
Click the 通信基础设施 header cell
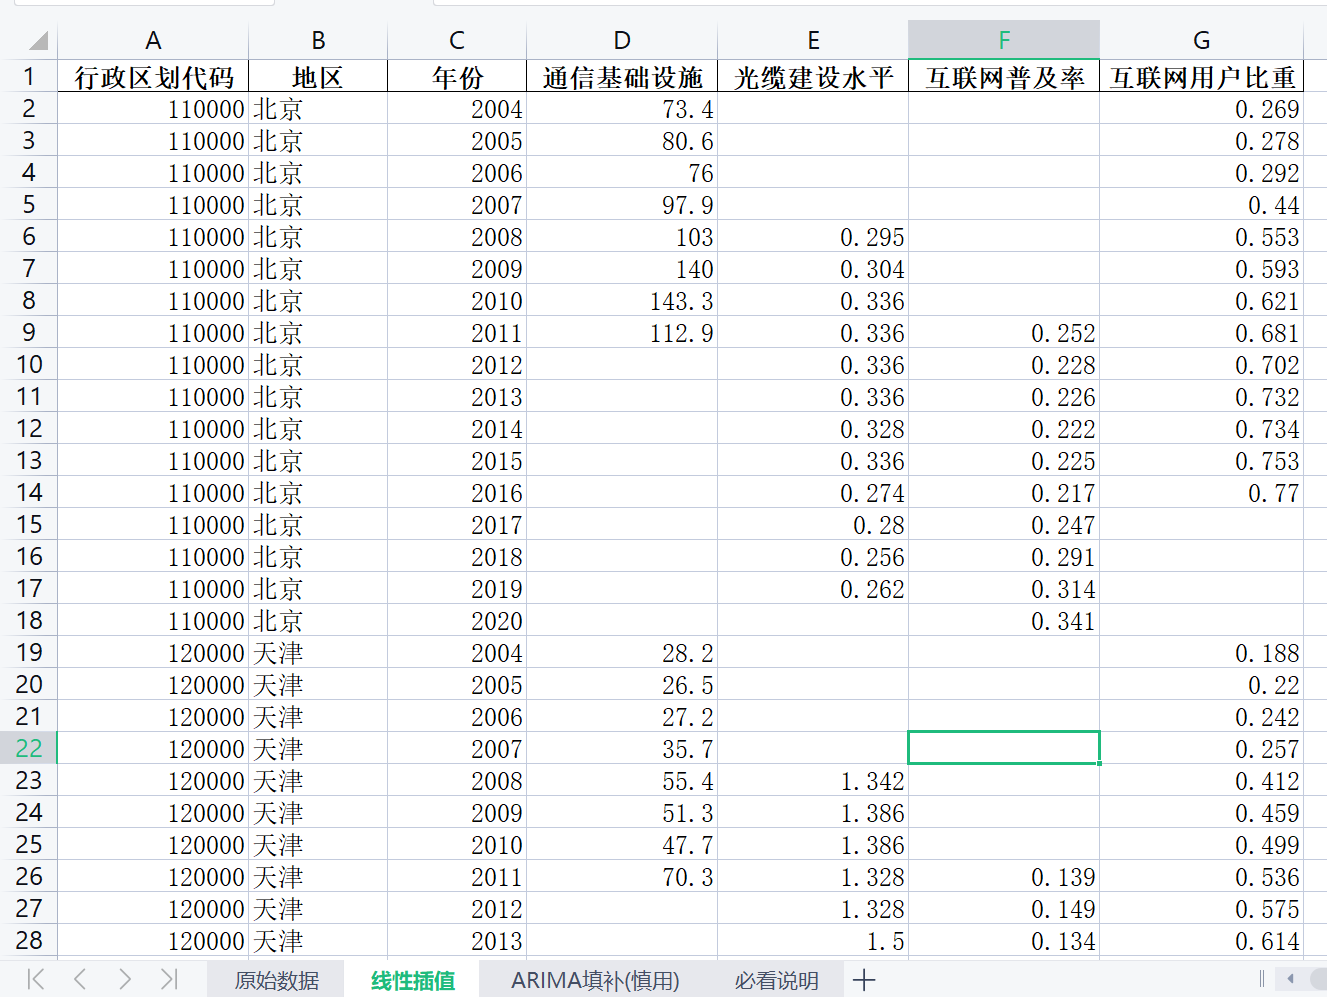pos(622,76)
